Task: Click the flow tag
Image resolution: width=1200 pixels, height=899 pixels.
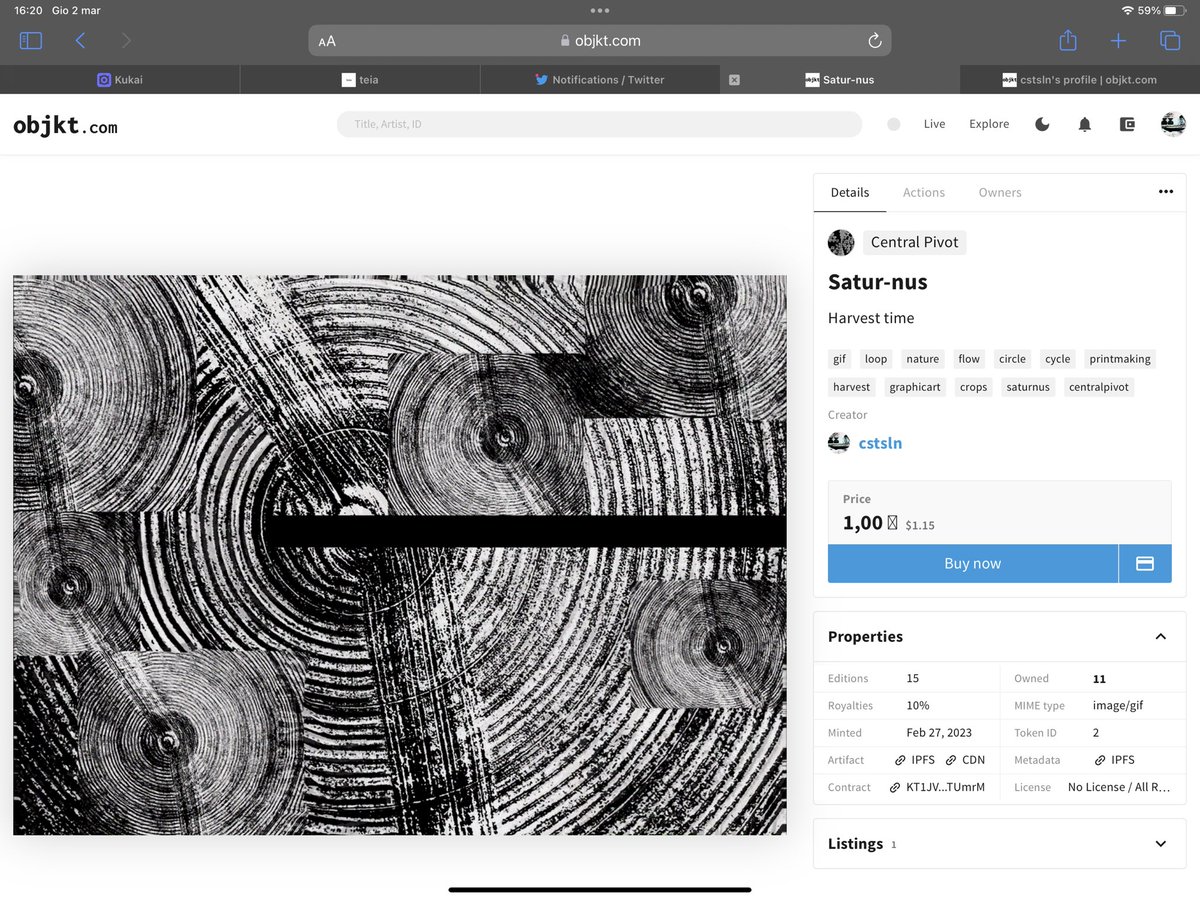Action: pos(969,359)
